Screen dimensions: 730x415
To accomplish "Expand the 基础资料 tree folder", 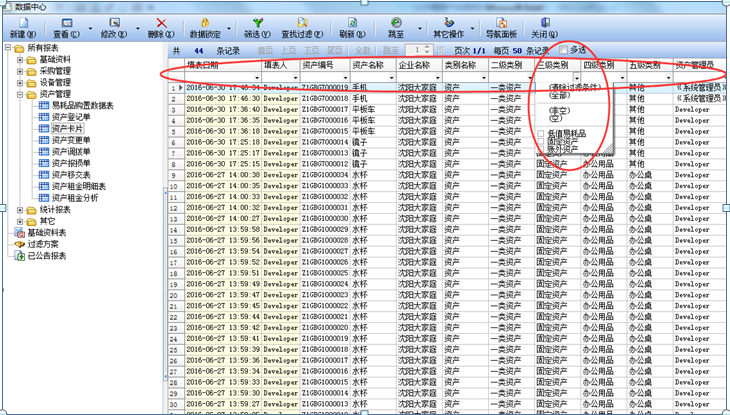I will click(x=20, y=60).
